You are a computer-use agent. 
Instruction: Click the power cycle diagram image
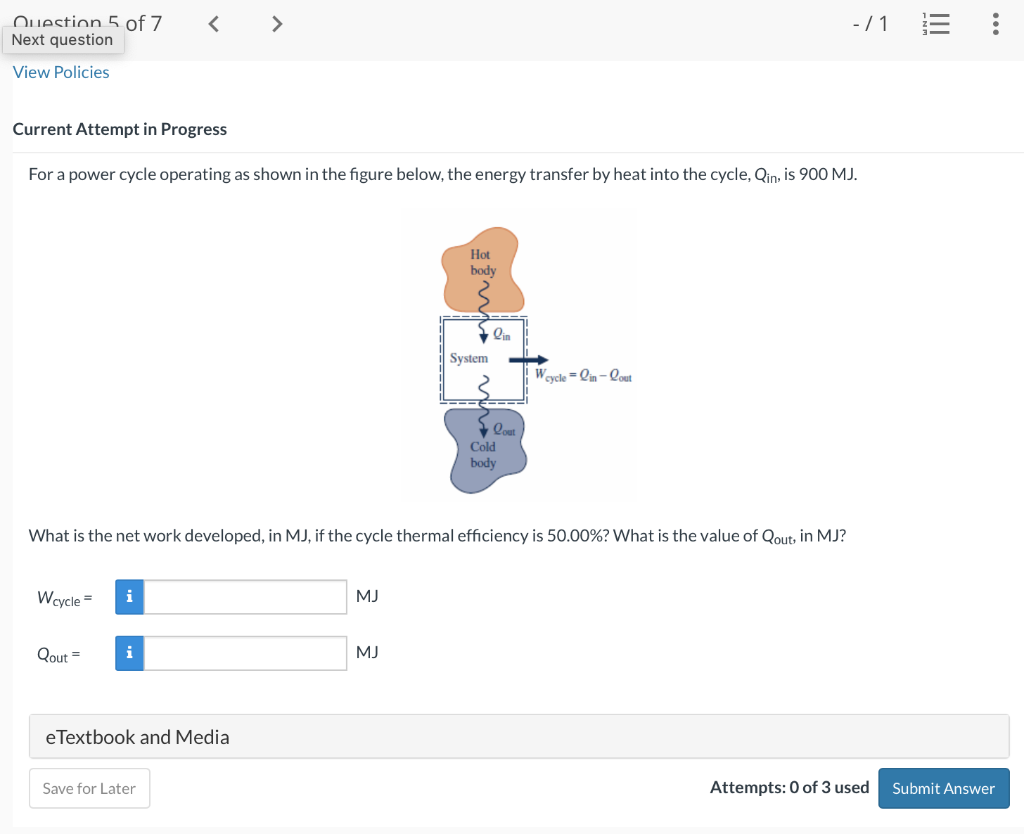(518, 356)
